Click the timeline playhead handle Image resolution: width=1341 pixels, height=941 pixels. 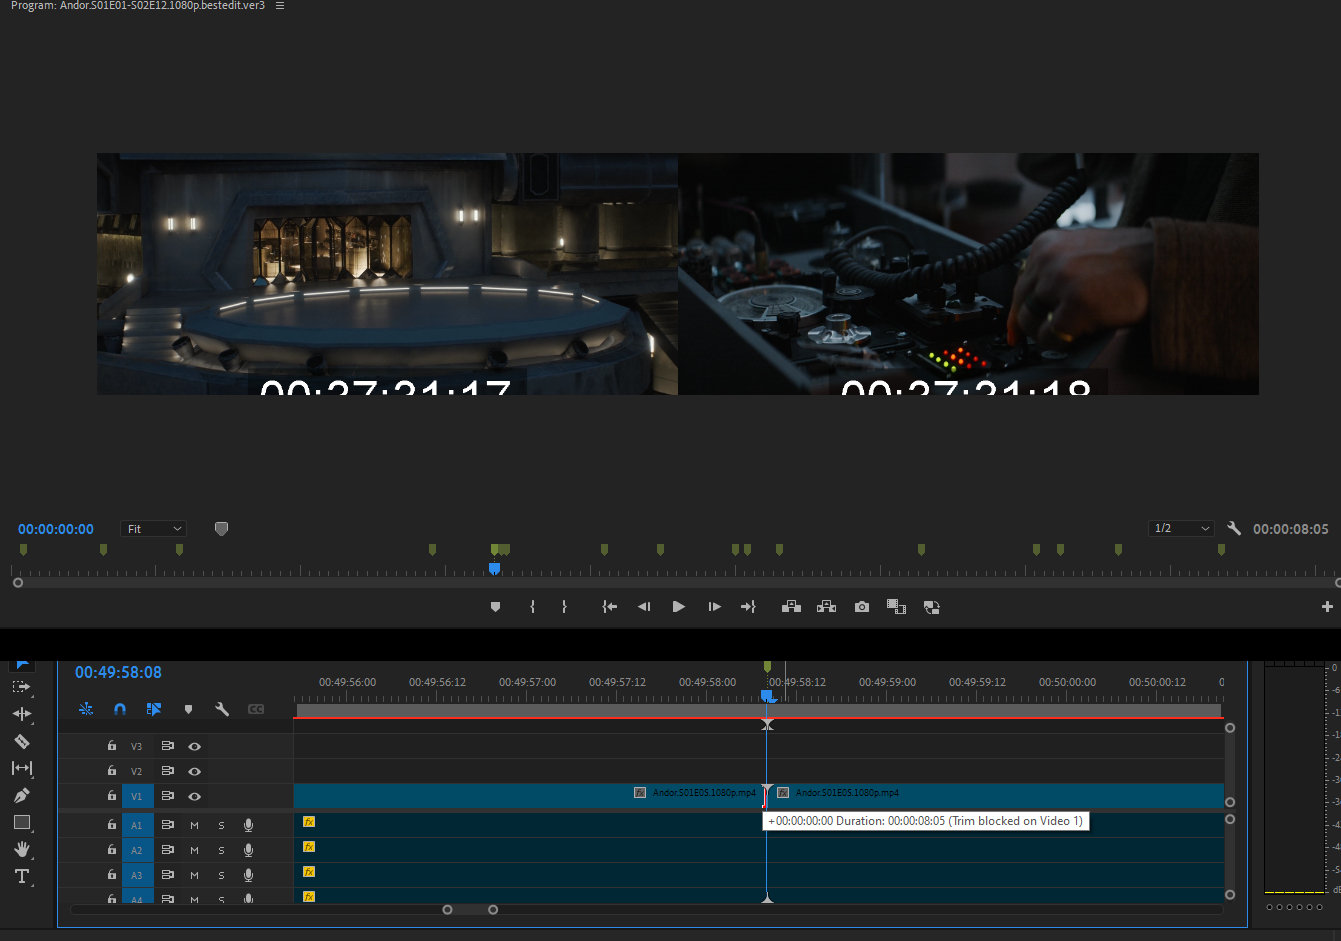(767, 695)
